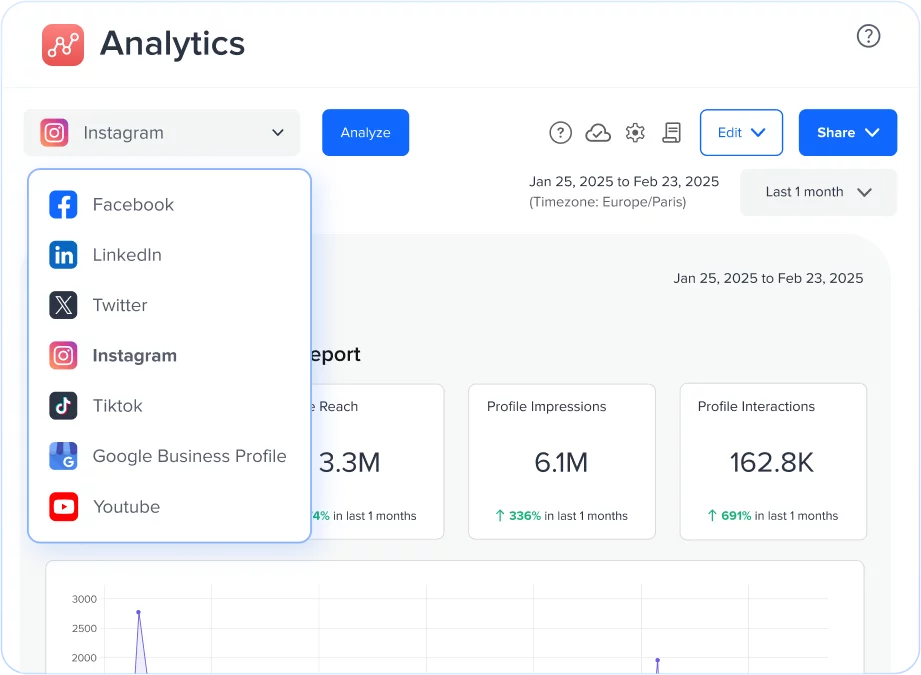Click the Analytics logo icon

(x=61, y=44)
